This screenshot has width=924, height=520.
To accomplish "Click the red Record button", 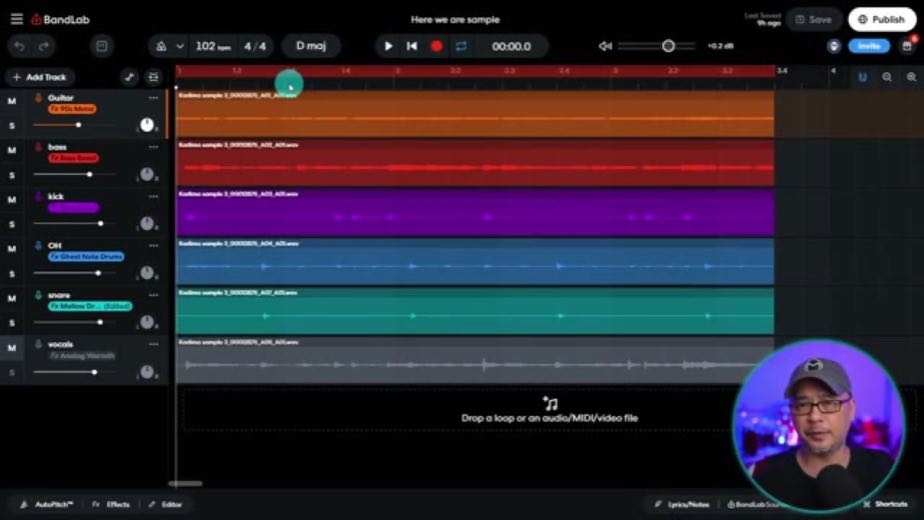I will (x=436, y=46).
